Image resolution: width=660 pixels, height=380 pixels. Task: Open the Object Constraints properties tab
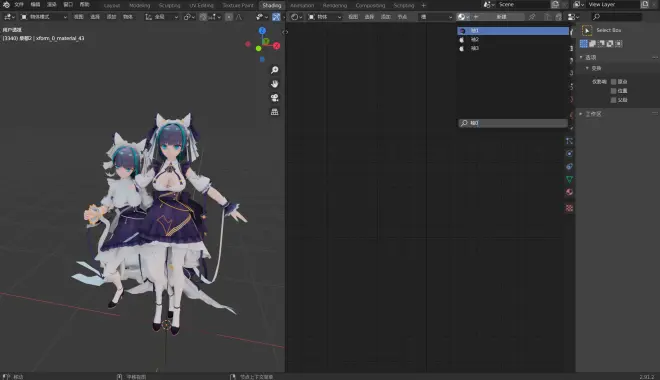pyautogui.click(x=569, y=167)
